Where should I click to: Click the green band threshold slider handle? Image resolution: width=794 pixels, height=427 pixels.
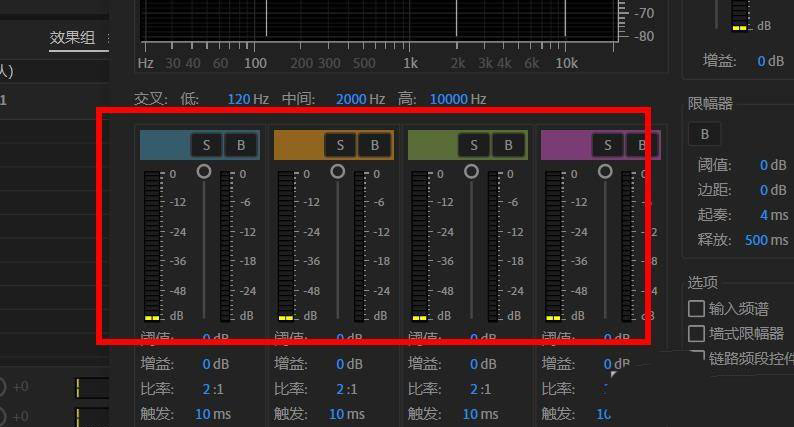tap(472, 172)
